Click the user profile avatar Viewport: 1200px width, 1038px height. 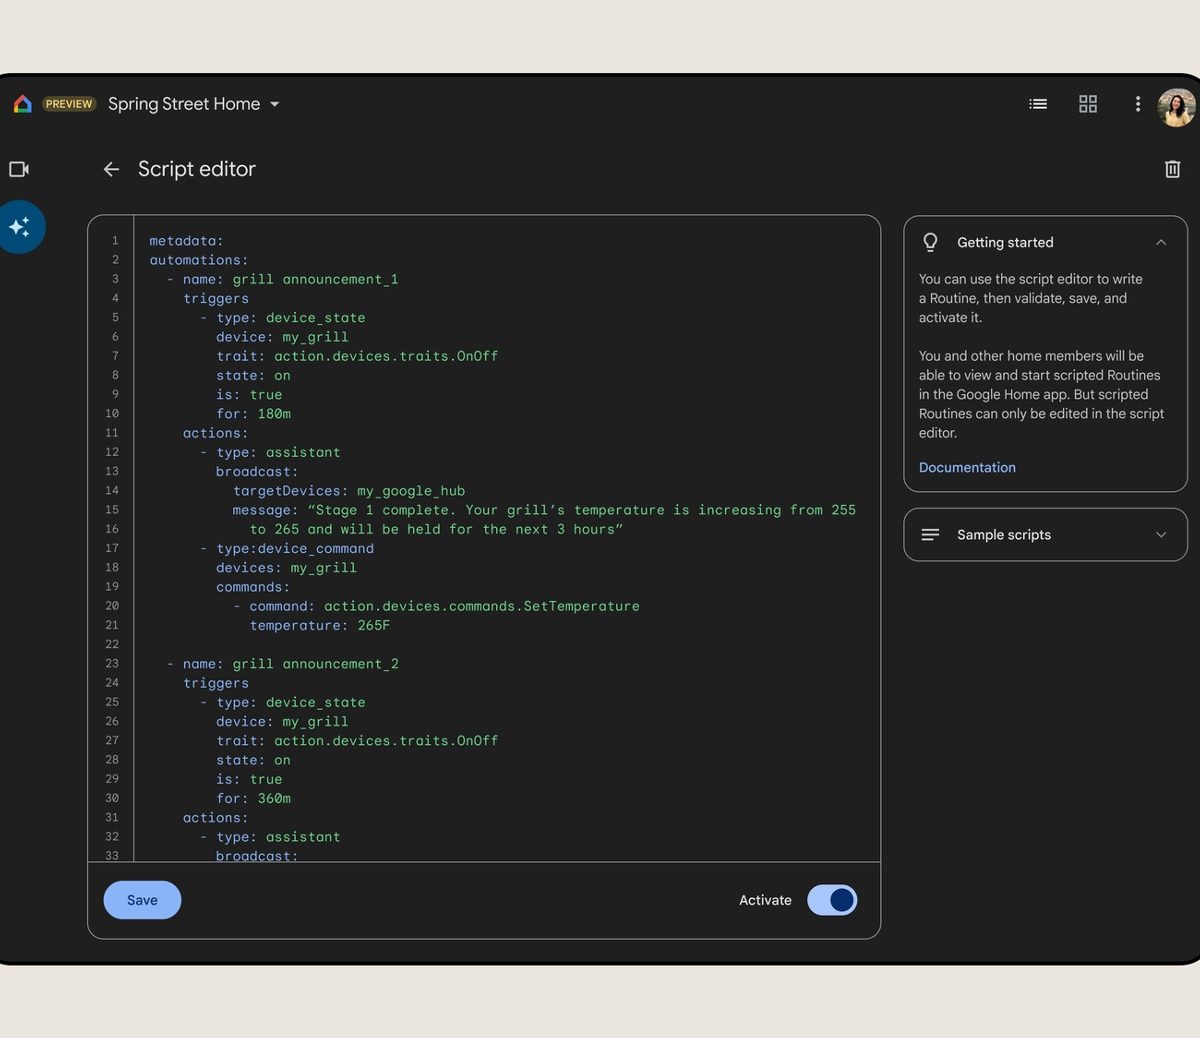(x=1176, y=107)
